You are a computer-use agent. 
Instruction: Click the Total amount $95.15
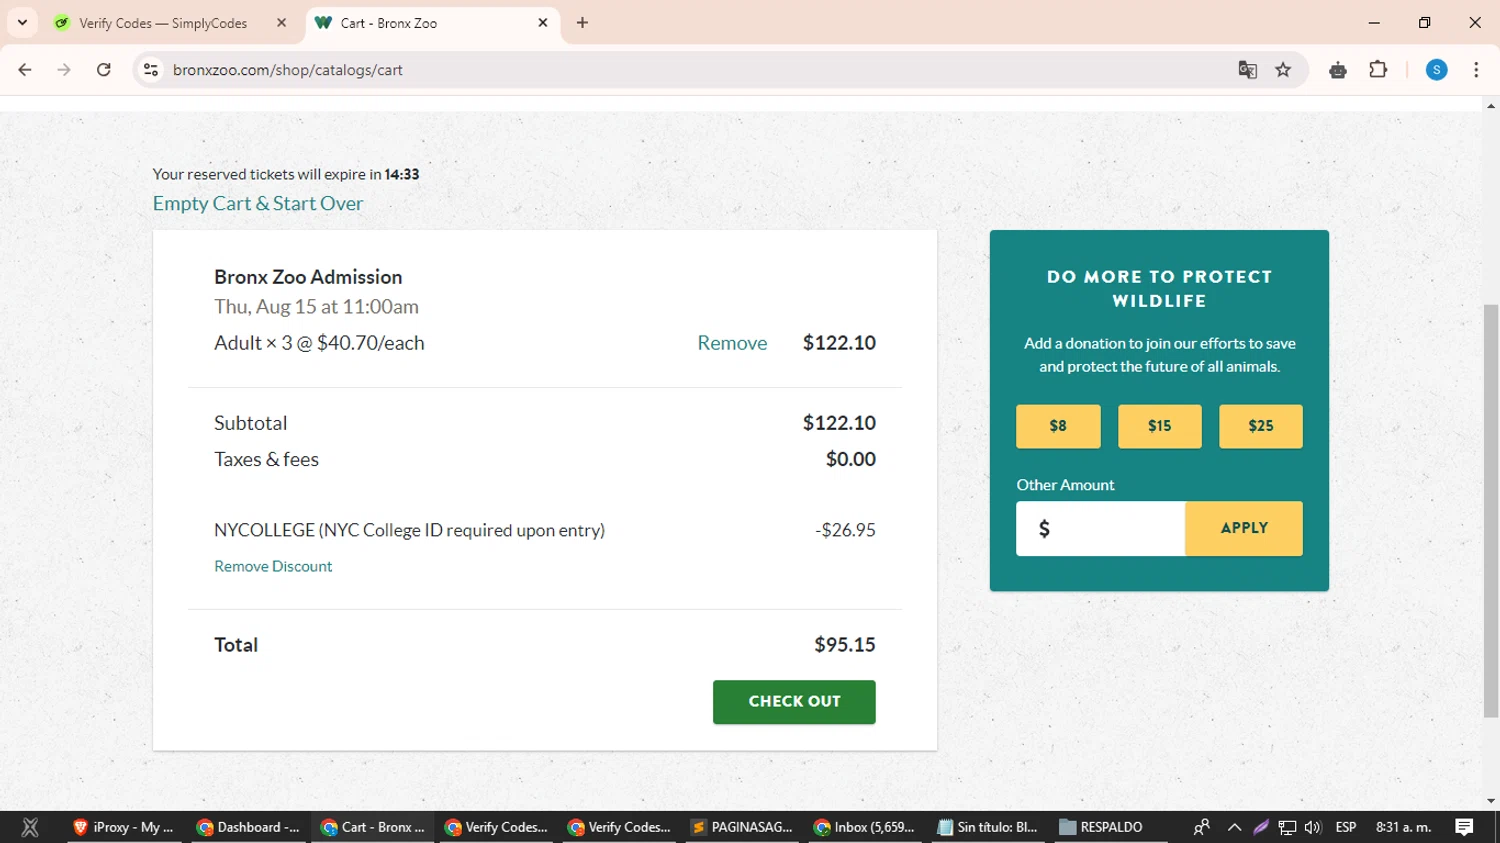coord(845,645)
